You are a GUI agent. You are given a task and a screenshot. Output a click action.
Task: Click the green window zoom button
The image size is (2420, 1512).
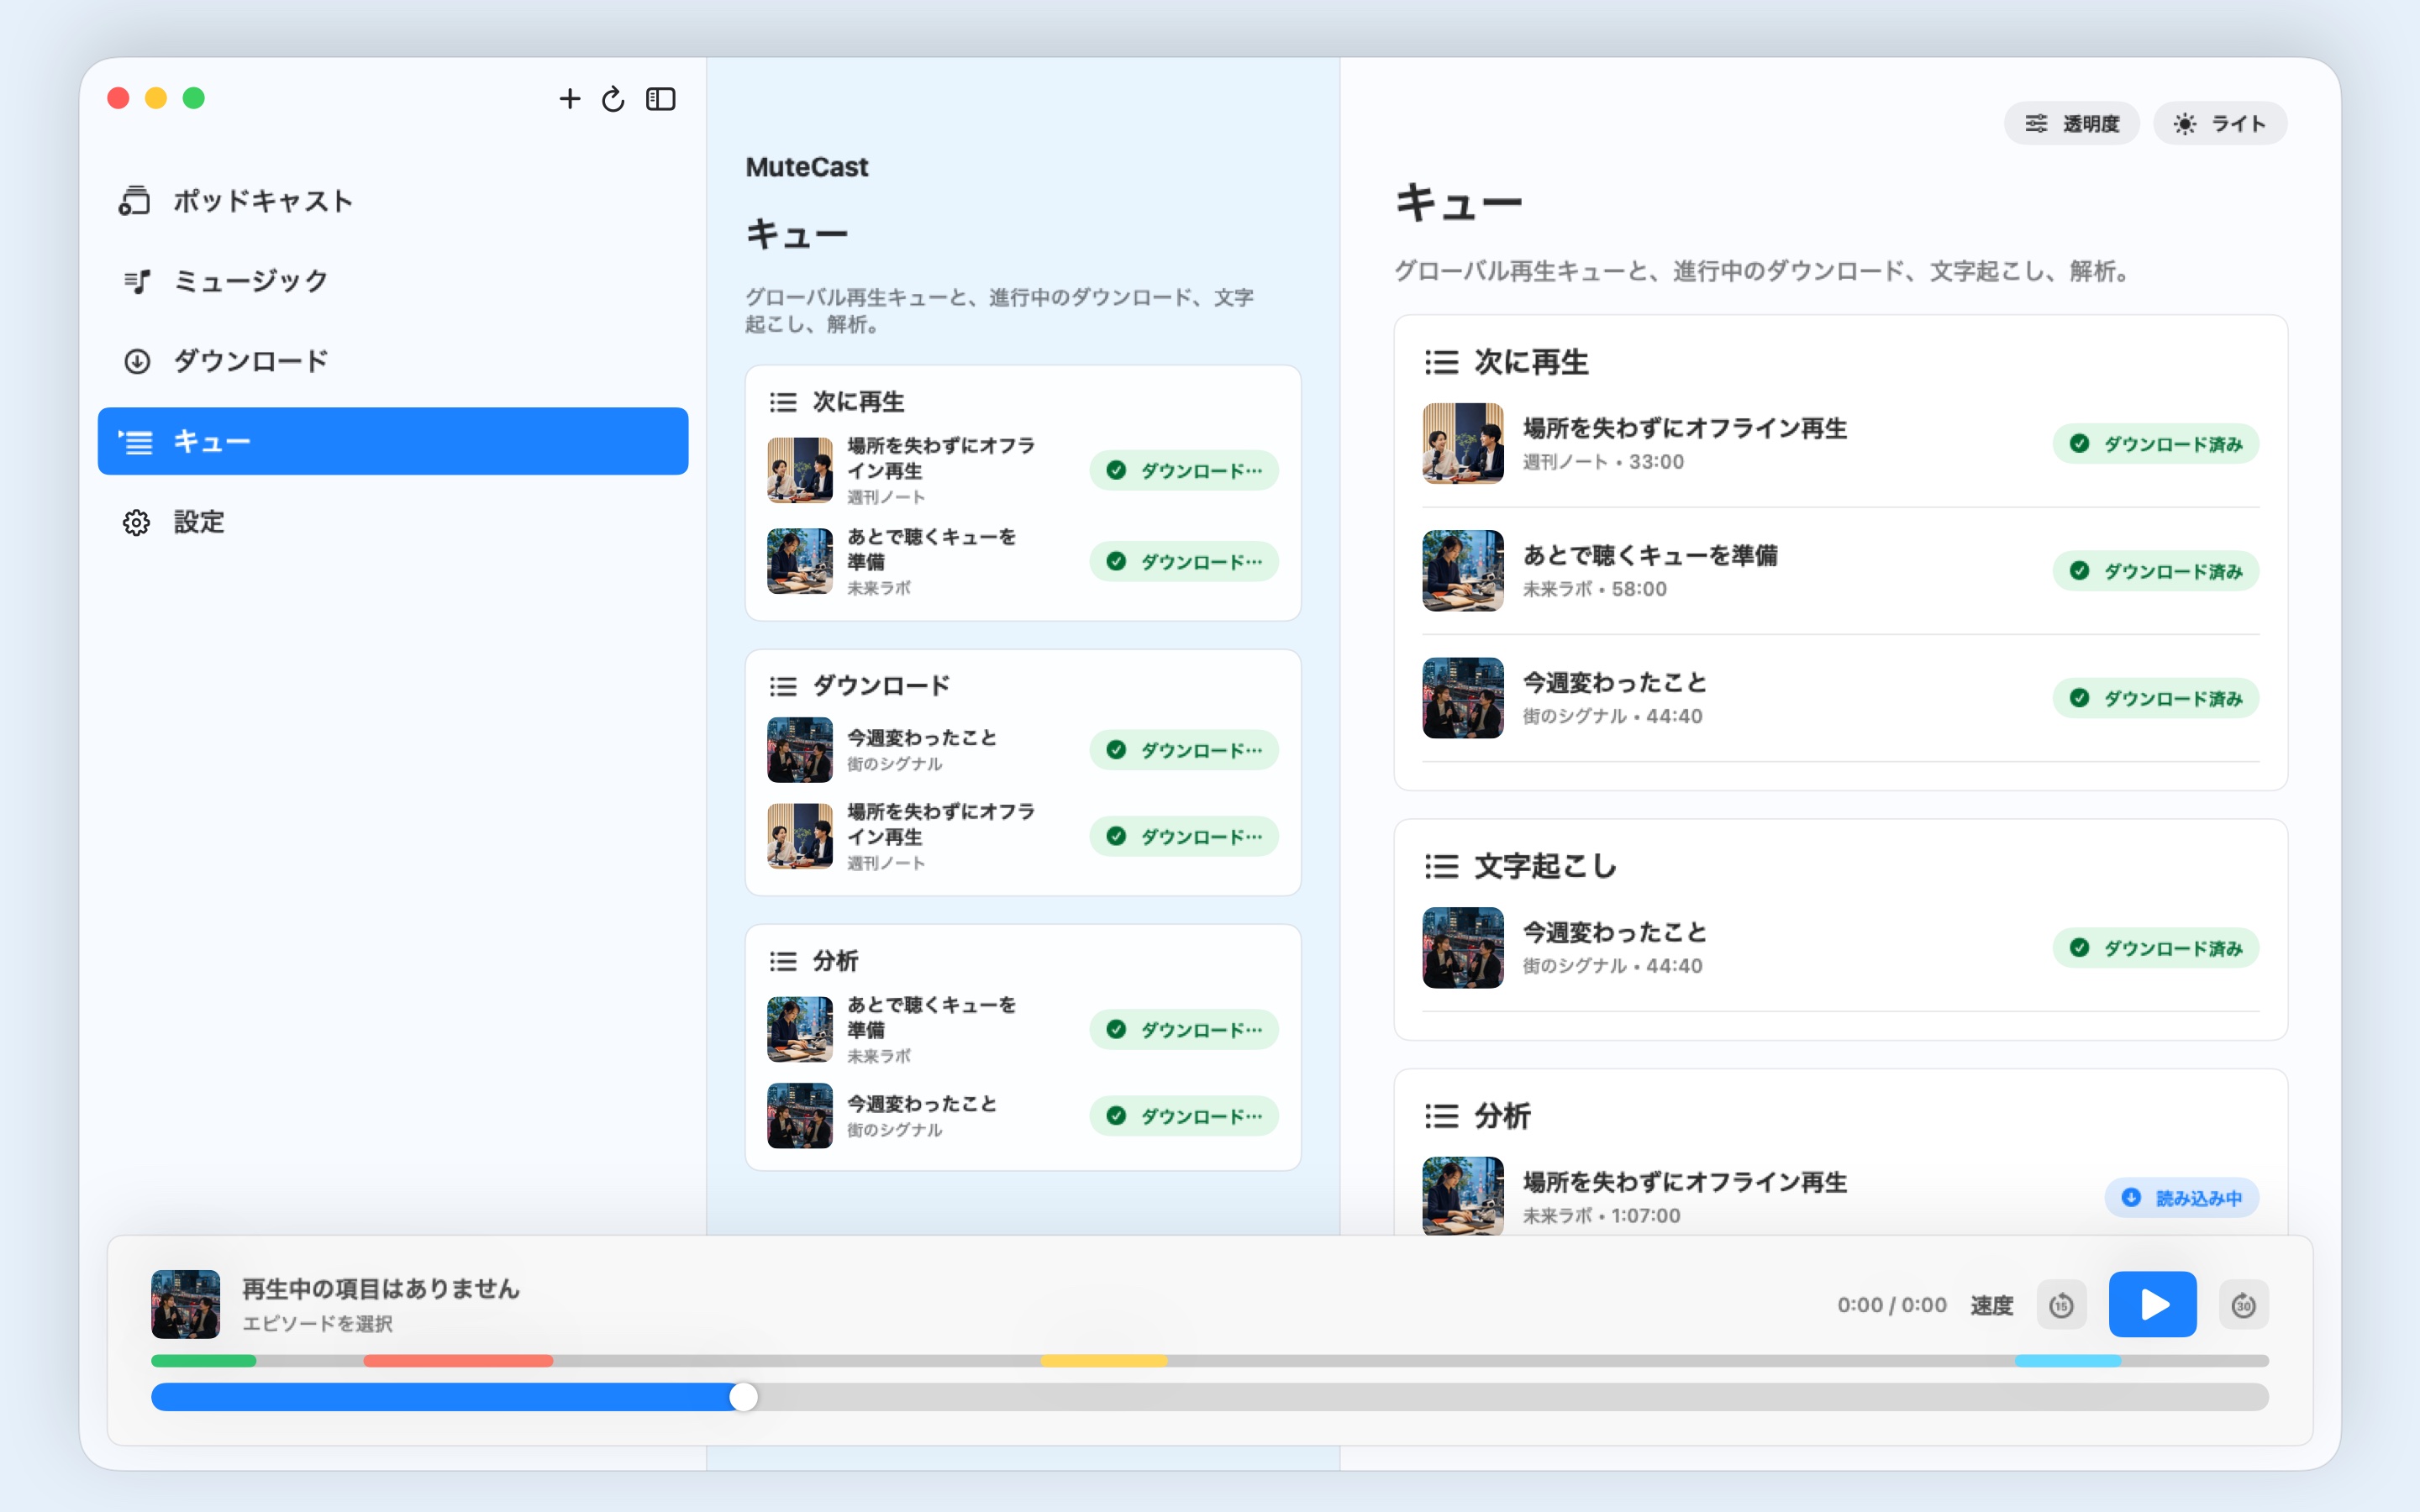194,98
